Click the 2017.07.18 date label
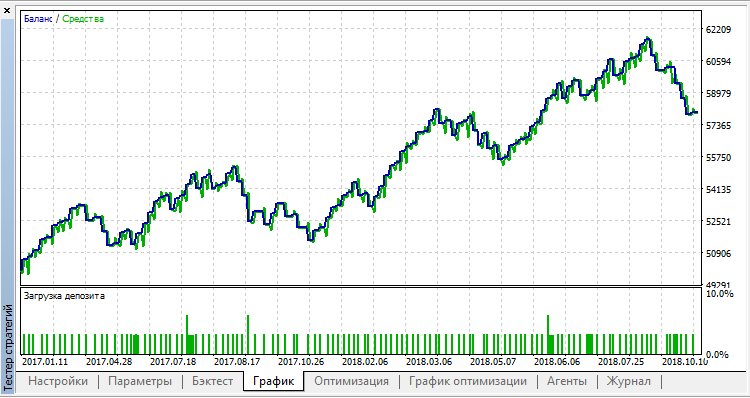The height and width of the screenshot is (398, 750). click(173, 361)
